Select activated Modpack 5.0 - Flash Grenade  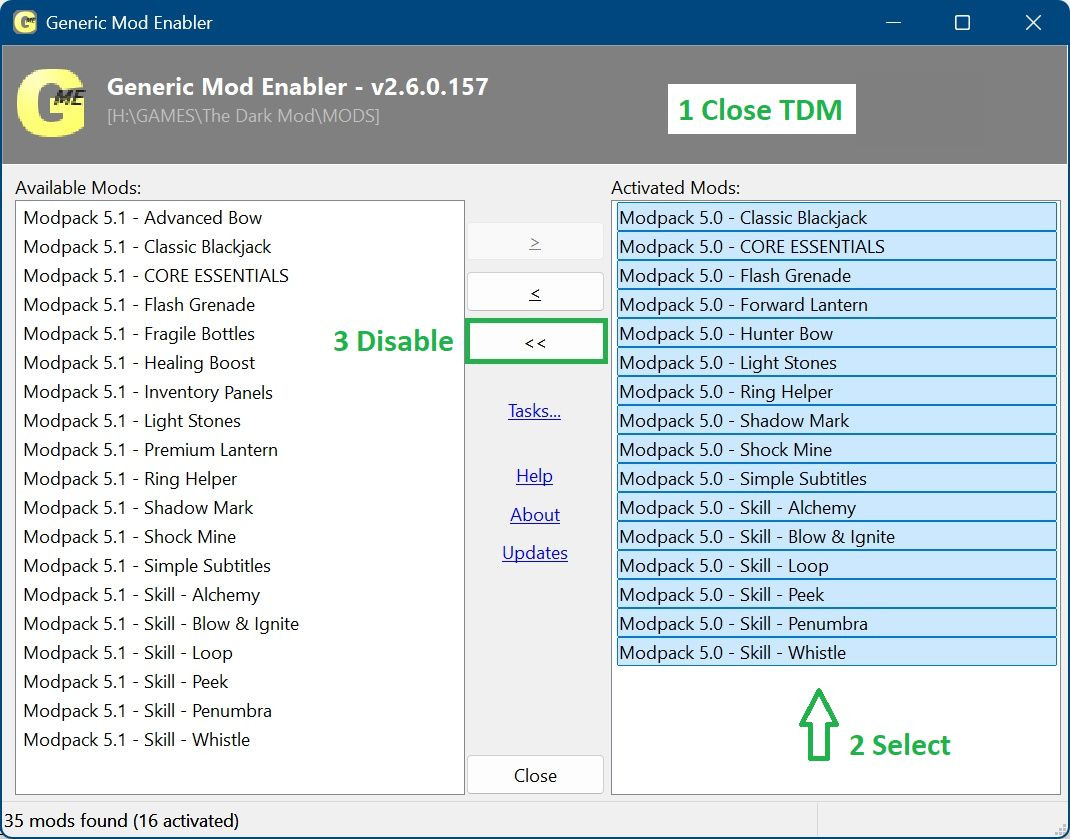click(x=837, y=276)
